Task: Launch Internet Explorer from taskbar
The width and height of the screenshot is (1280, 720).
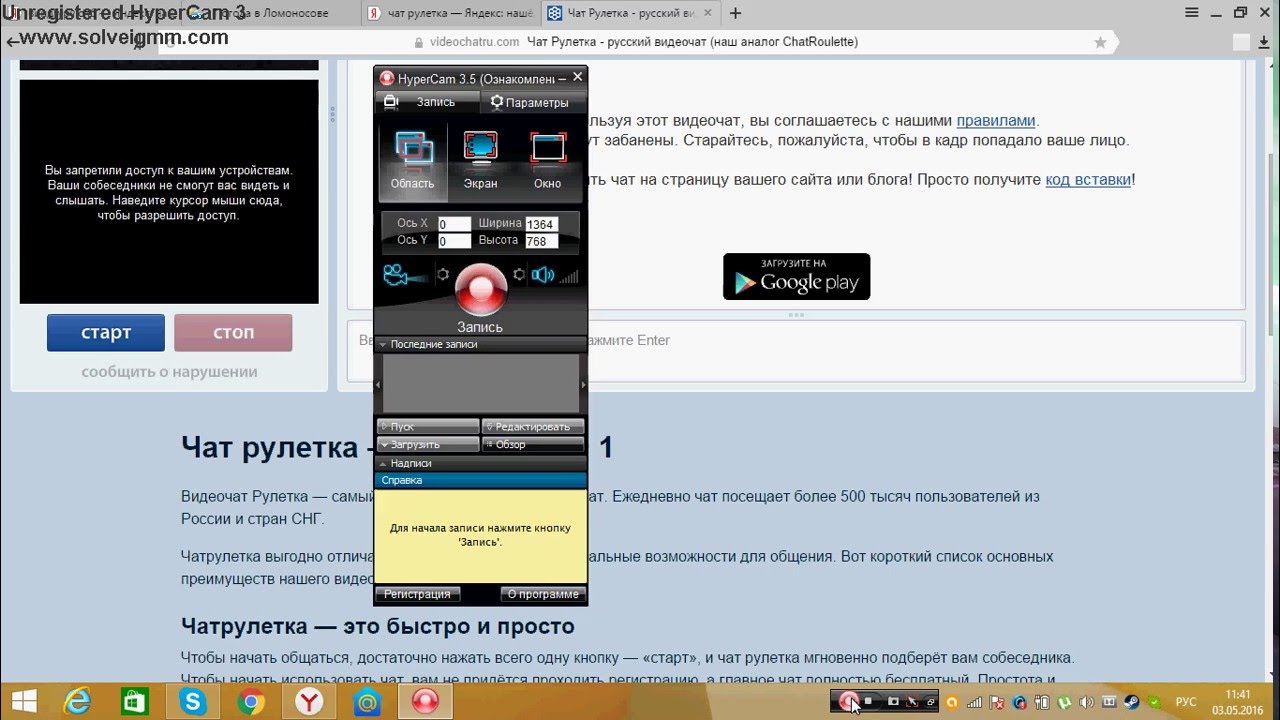Action: click(x=76, y=703)
